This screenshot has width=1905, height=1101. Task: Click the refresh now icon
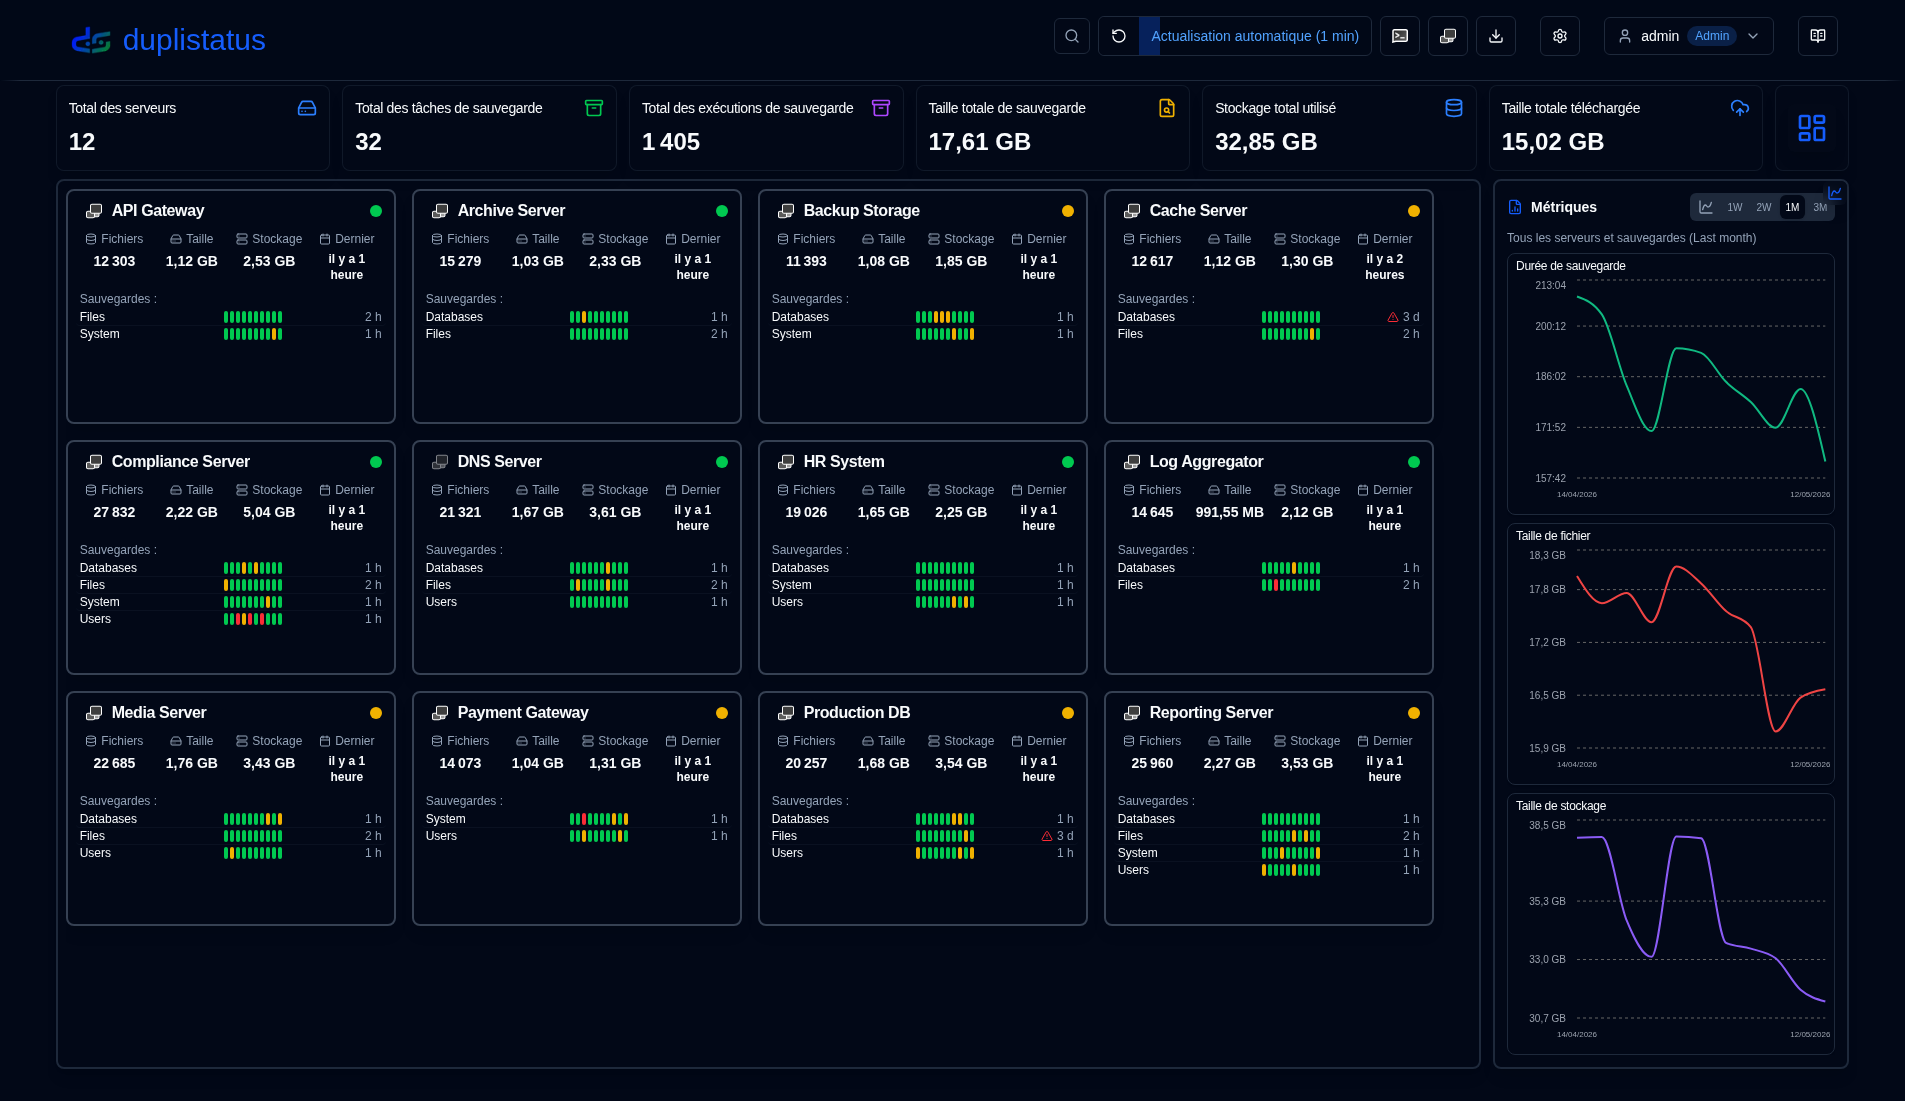[1119, 36]
